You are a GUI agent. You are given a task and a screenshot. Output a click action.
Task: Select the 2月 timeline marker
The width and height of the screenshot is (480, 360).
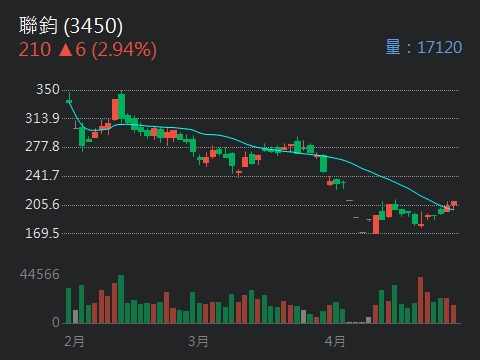tap(74, 341)
